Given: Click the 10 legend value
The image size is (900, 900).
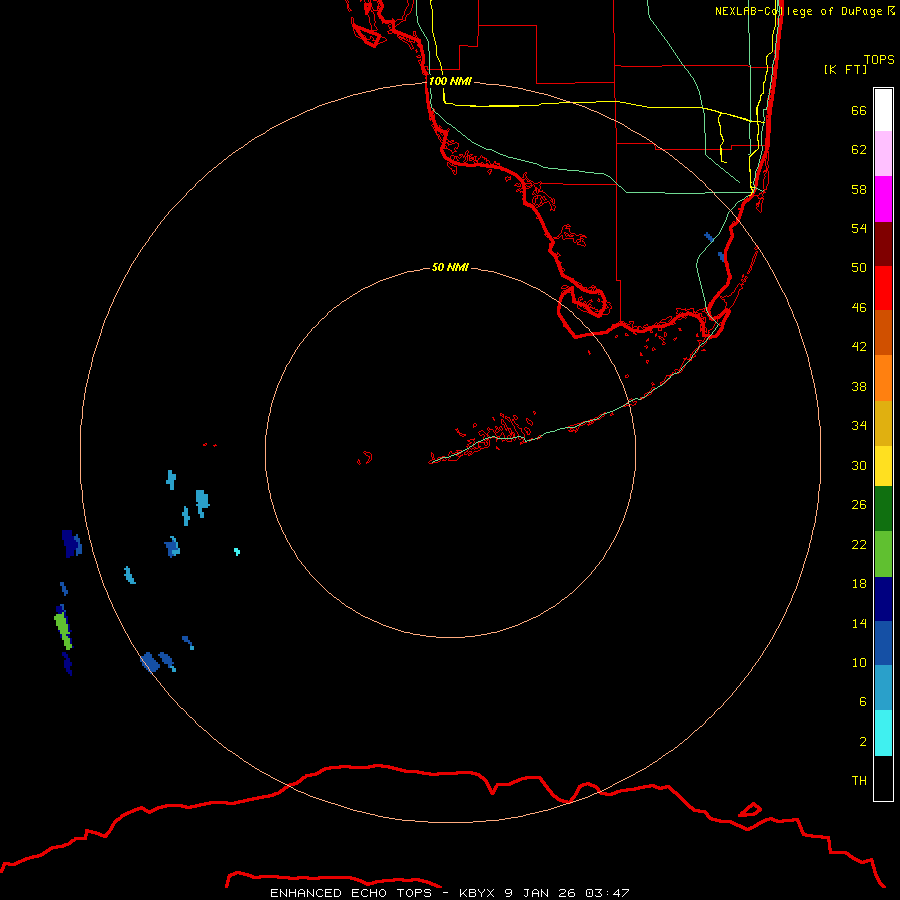Looking at the screenshot, I should [x=859, y=662].
